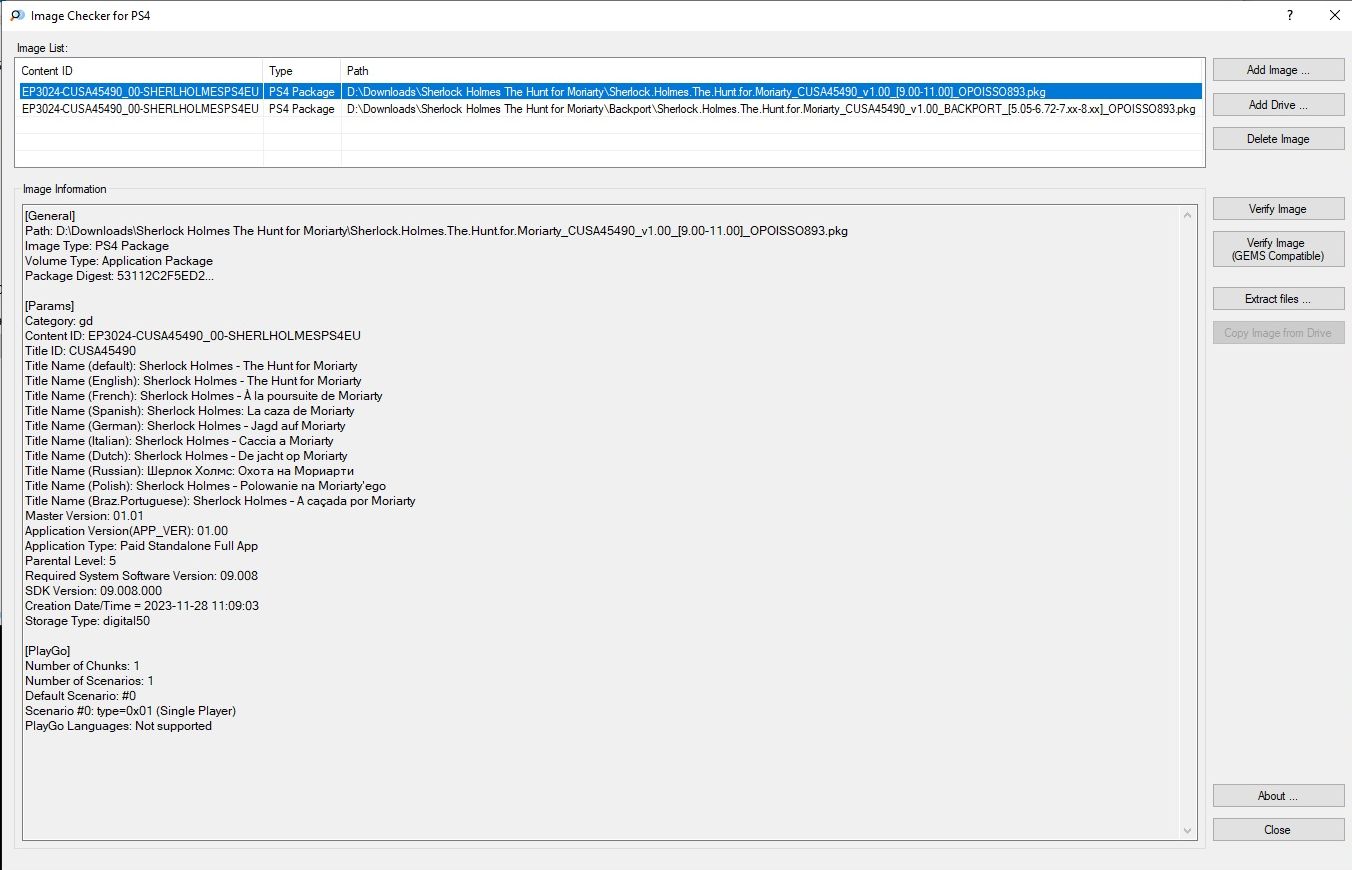
Task: Click the Category: gd line
Action: pyautogui.click(x=59, y=321)
